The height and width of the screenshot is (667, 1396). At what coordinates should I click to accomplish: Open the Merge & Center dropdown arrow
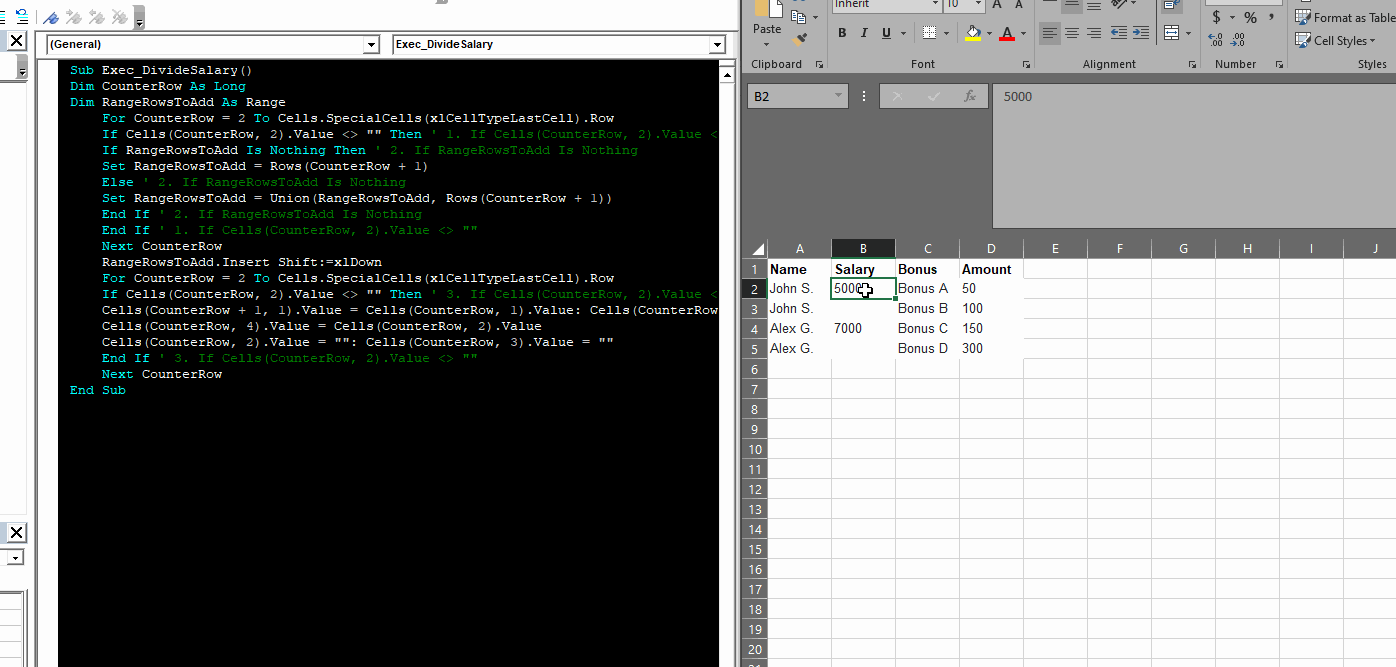point(1188,34)
